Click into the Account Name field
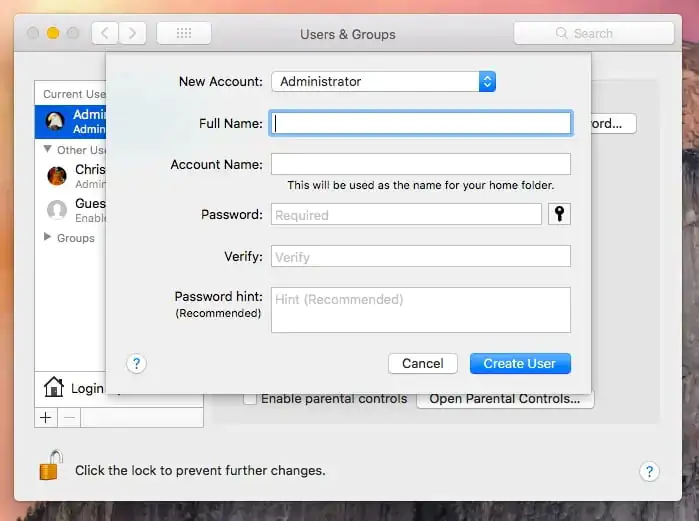The image size is (699, 521). [421, 164]
